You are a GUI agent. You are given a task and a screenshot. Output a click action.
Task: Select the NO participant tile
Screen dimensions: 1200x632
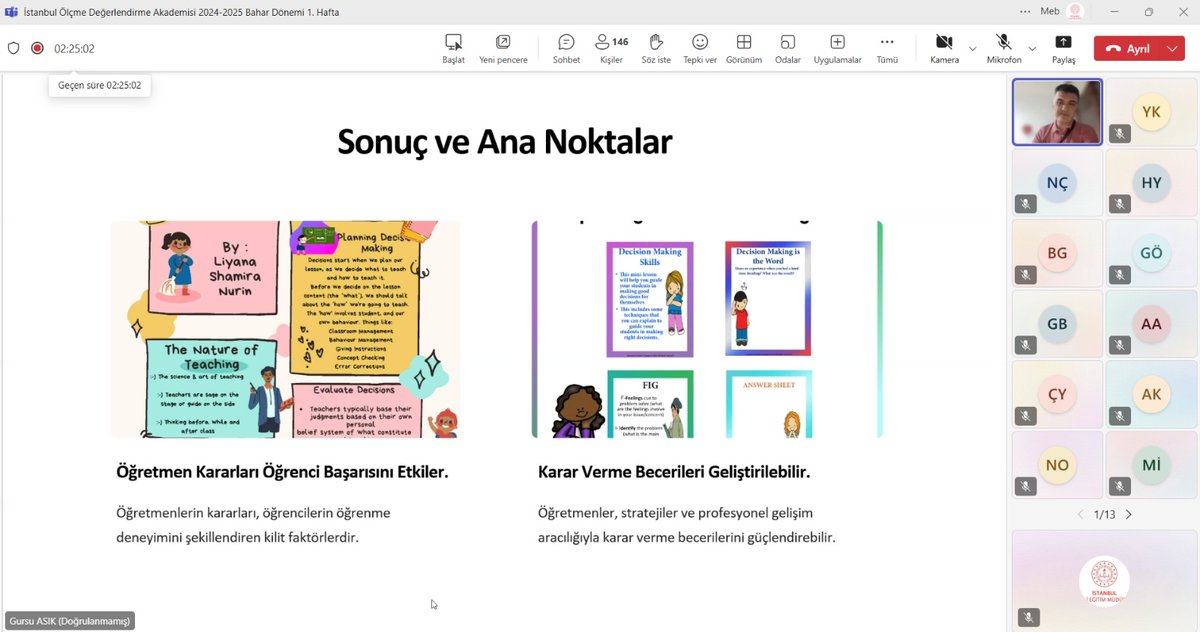pos(1057,465)
